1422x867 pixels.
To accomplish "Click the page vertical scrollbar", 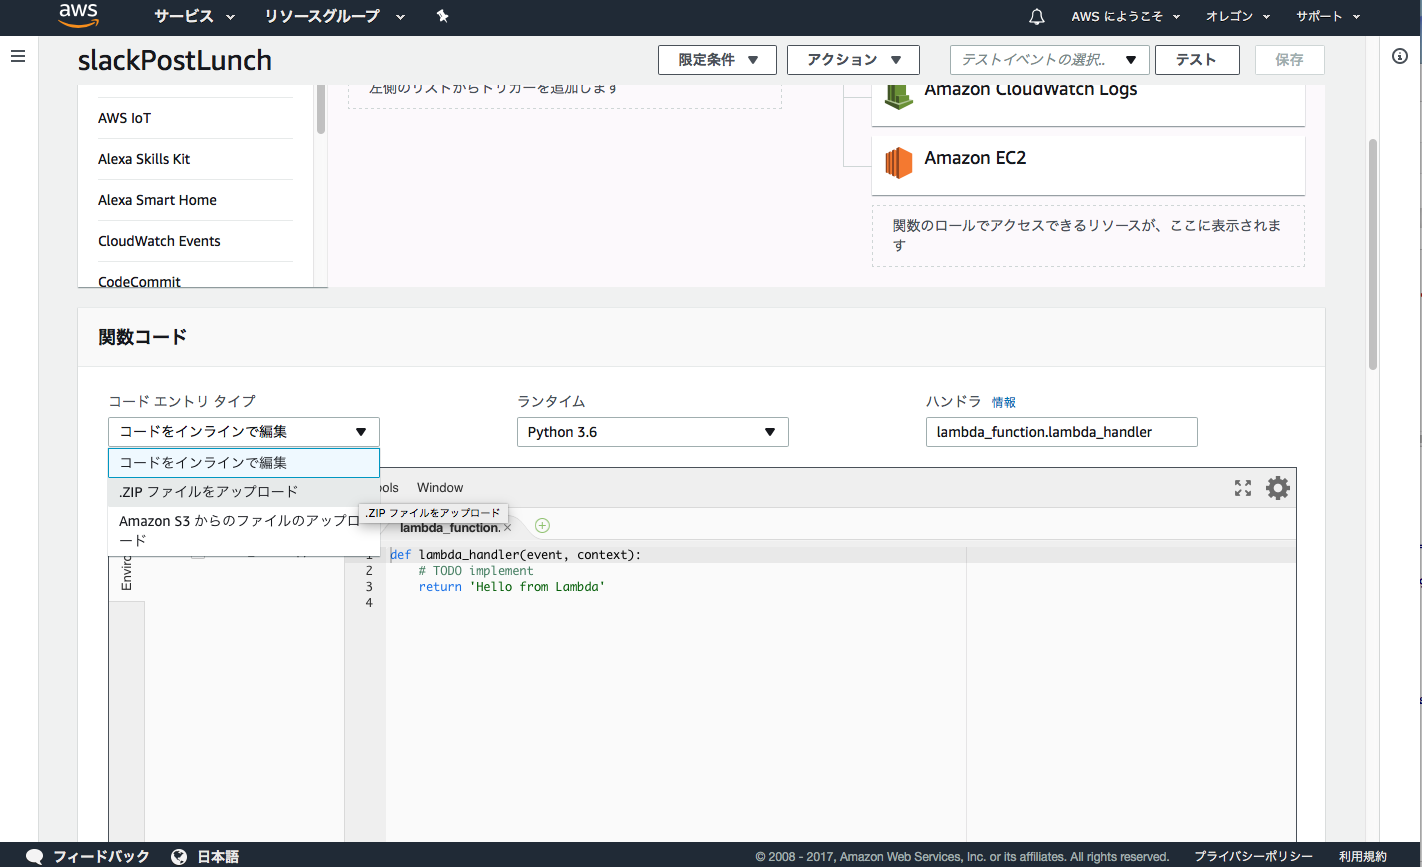I will 1373,255.
